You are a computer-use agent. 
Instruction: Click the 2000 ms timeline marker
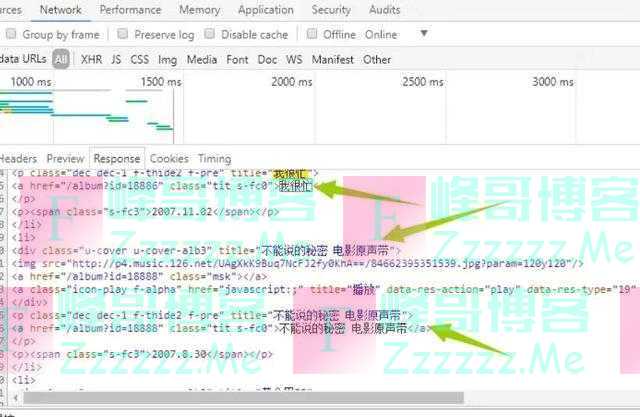(x=292, y=82)
